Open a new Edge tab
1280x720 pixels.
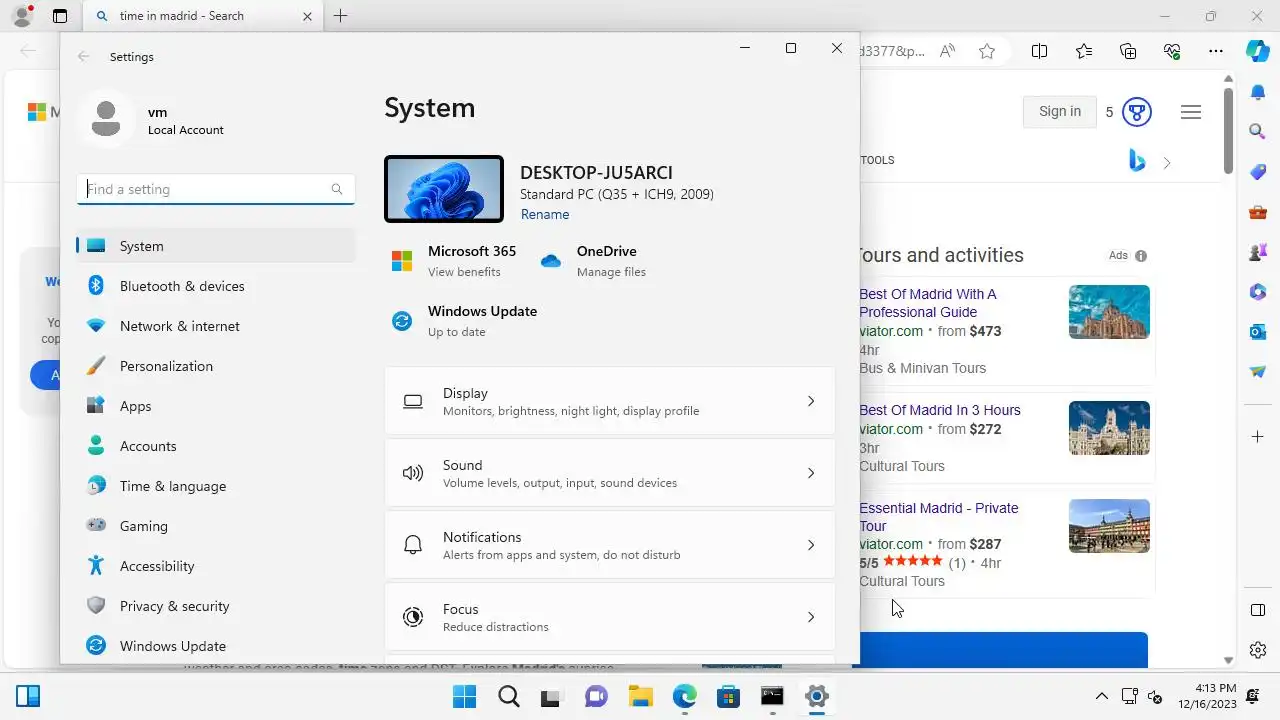[x=340, y=16]
